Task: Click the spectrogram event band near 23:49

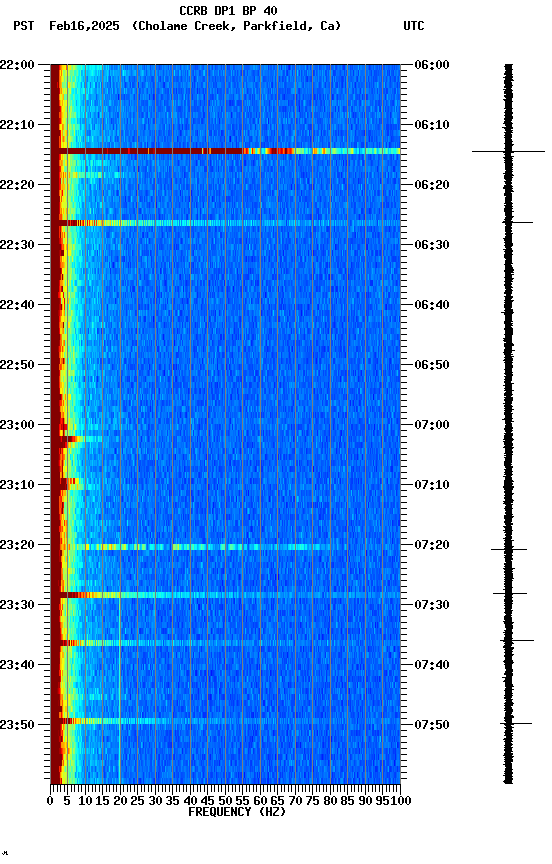Action: tap(225, 721)
